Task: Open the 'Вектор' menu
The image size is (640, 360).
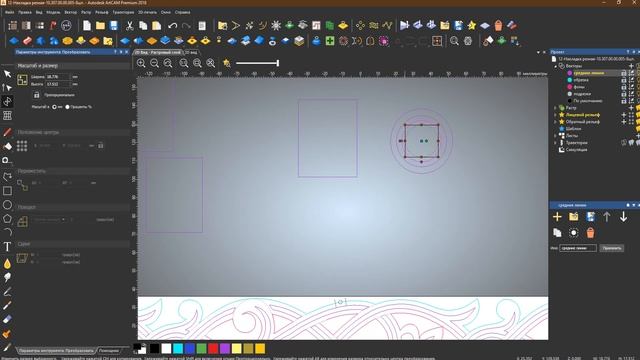Action: (71, 12)
